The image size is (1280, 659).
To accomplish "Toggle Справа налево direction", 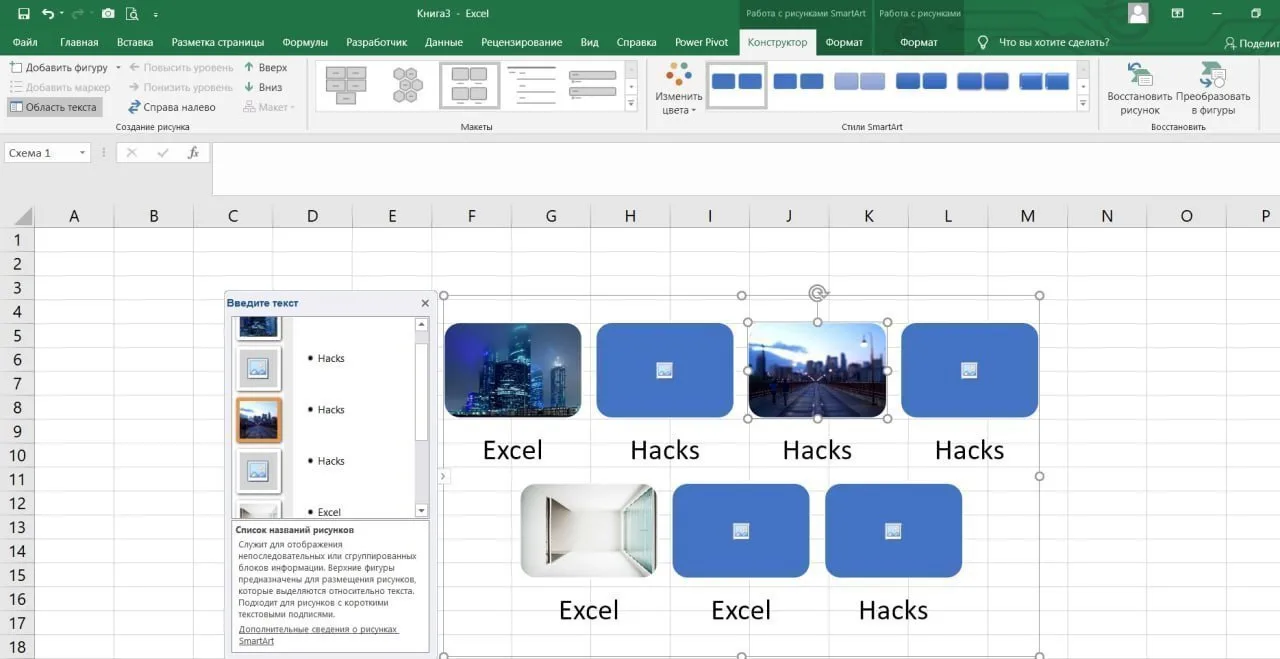I will tap(172, 107).
